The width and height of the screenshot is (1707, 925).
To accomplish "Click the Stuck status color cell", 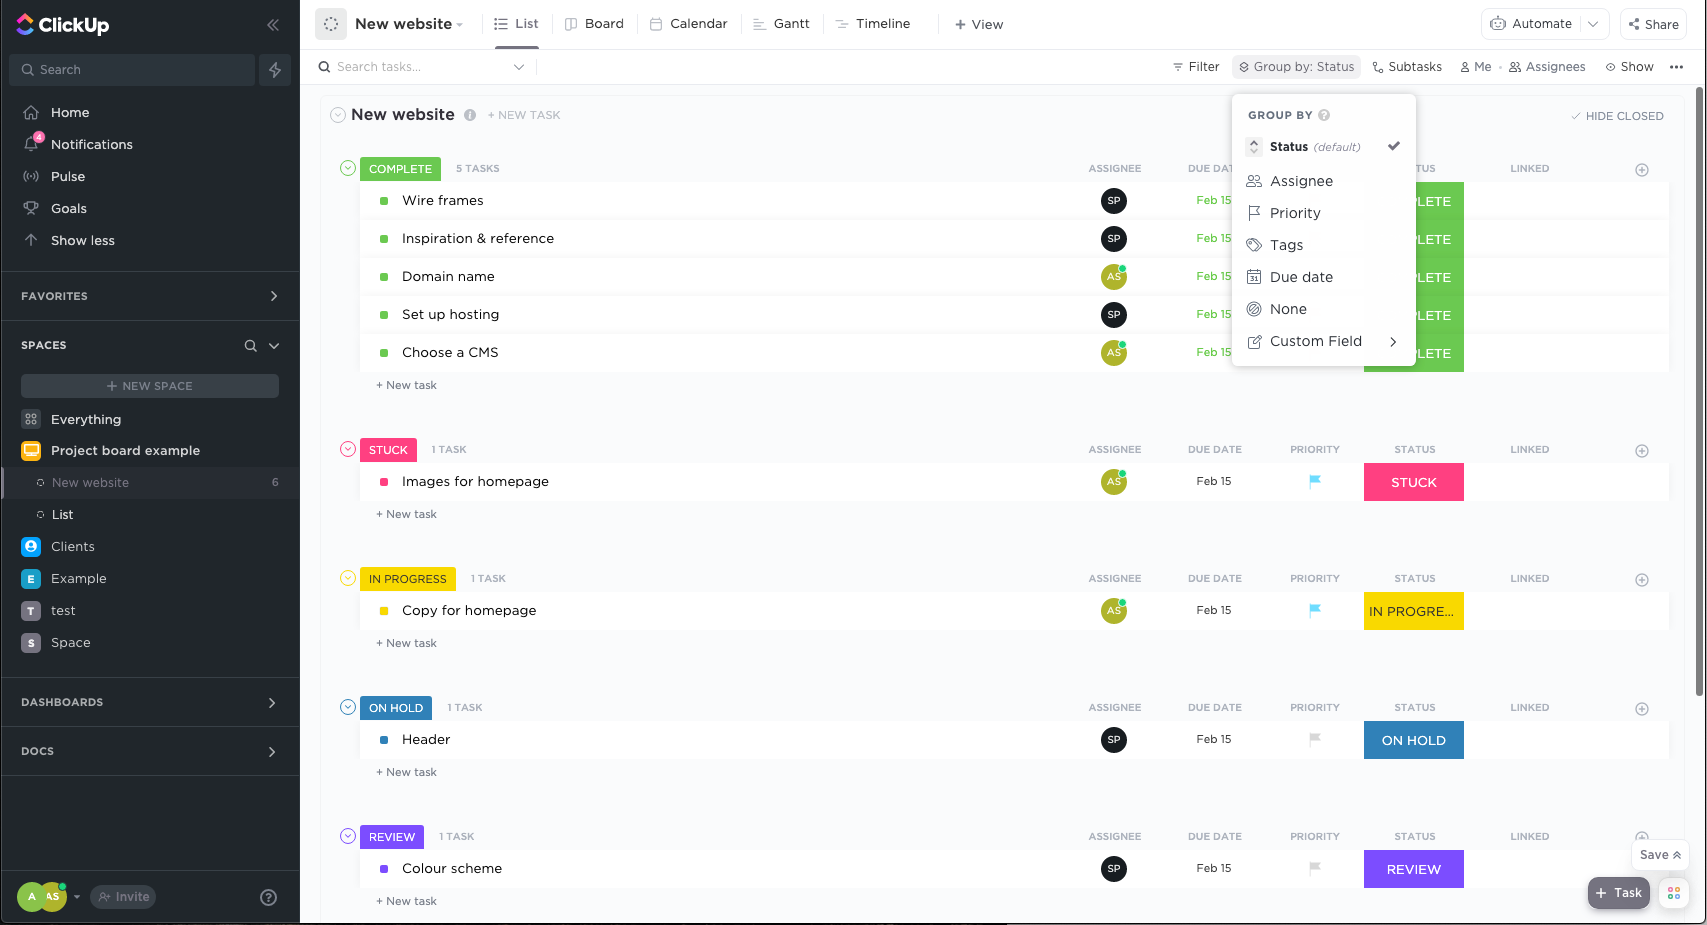I will 1414,482.
